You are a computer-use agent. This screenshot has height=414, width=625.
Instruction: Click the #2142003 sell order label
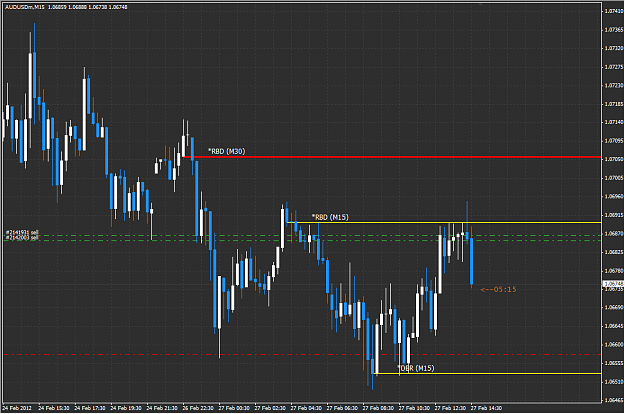coord(22,237)
